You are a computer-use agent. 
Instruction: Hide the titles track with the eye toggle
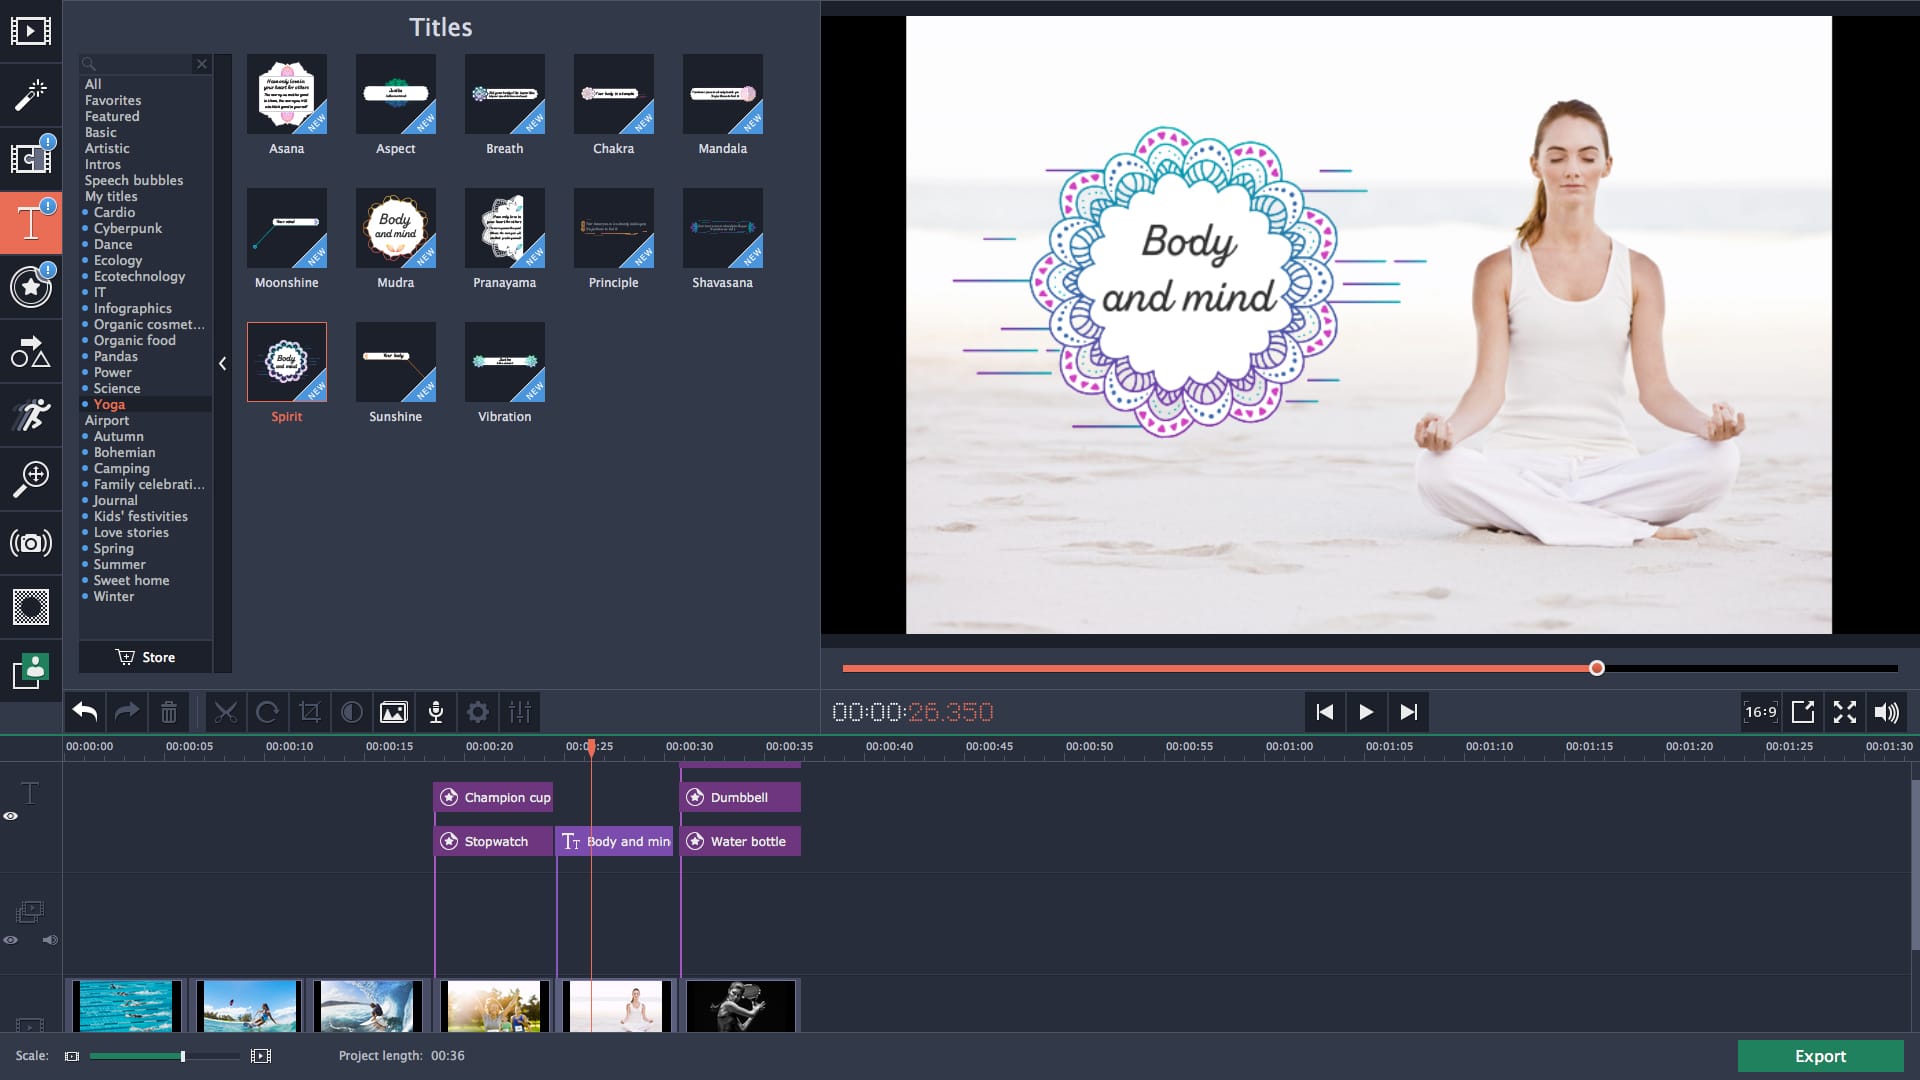point(11,816)
